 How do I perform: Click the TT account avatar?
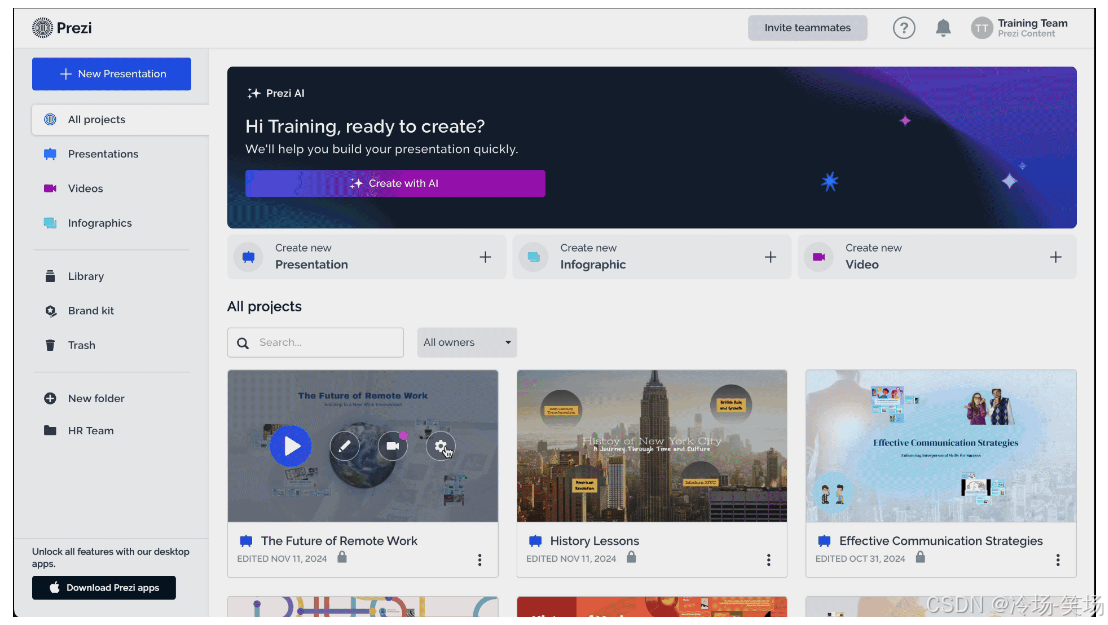(982, 28)
